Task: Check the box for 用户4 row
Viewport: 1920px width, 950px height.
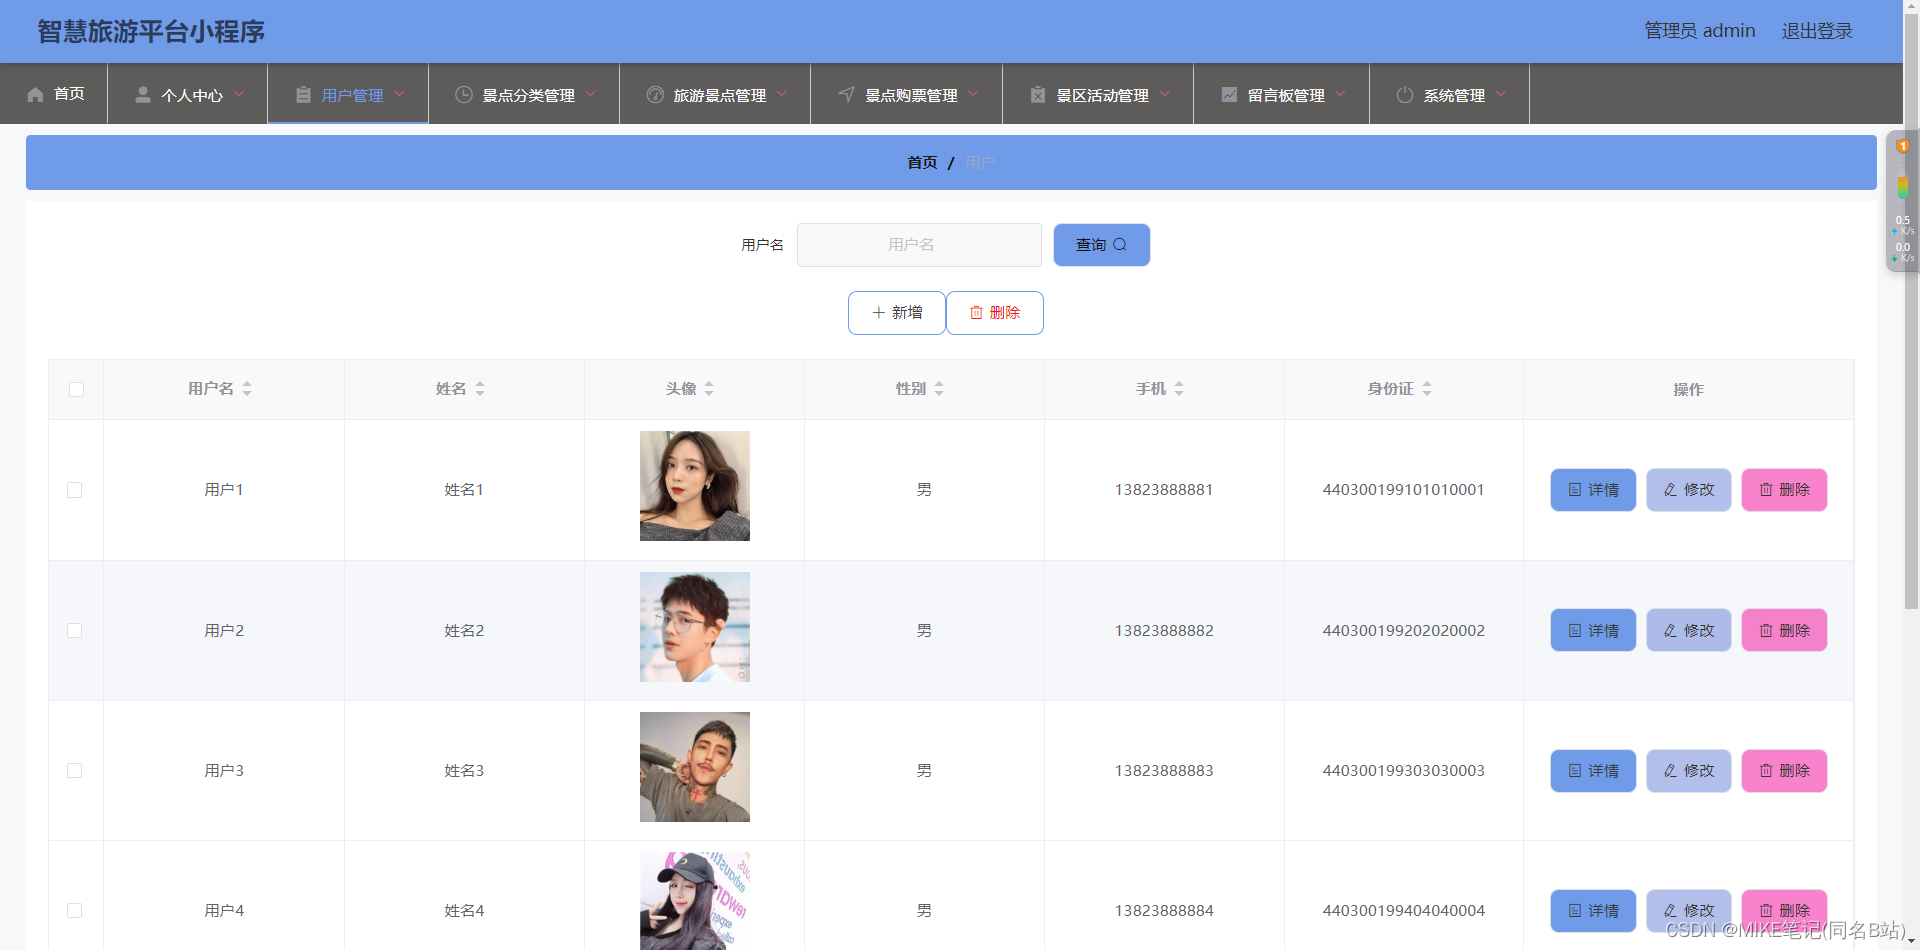Action: (74, 911)
